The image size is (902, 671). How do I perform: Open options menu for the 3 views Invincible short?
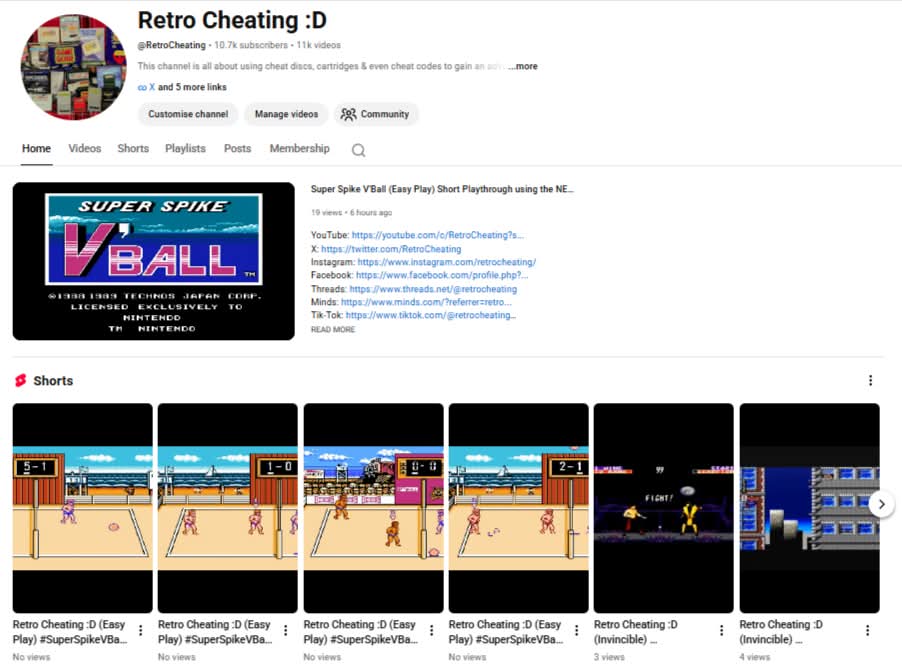[721, 630]
